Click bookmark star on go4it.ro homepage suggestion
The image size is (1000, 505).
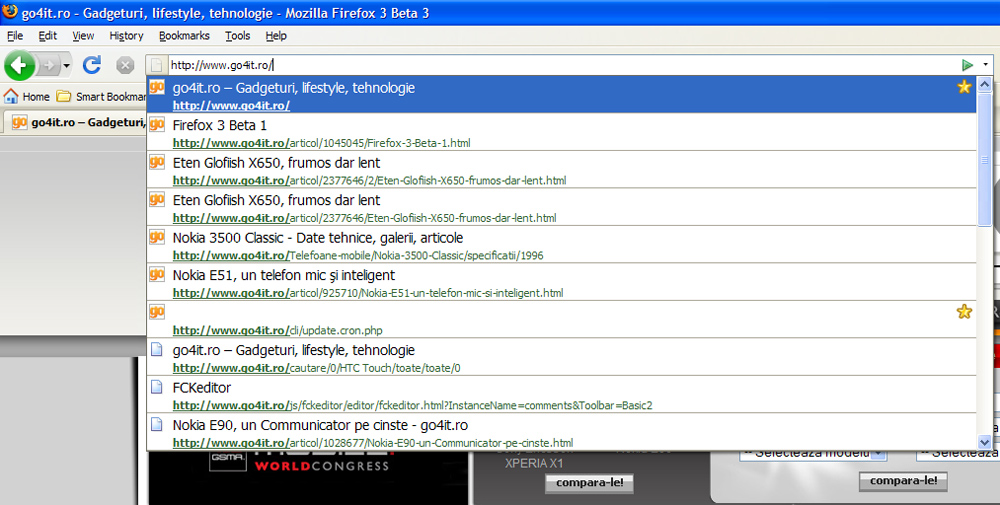click(x=964, y=87)
